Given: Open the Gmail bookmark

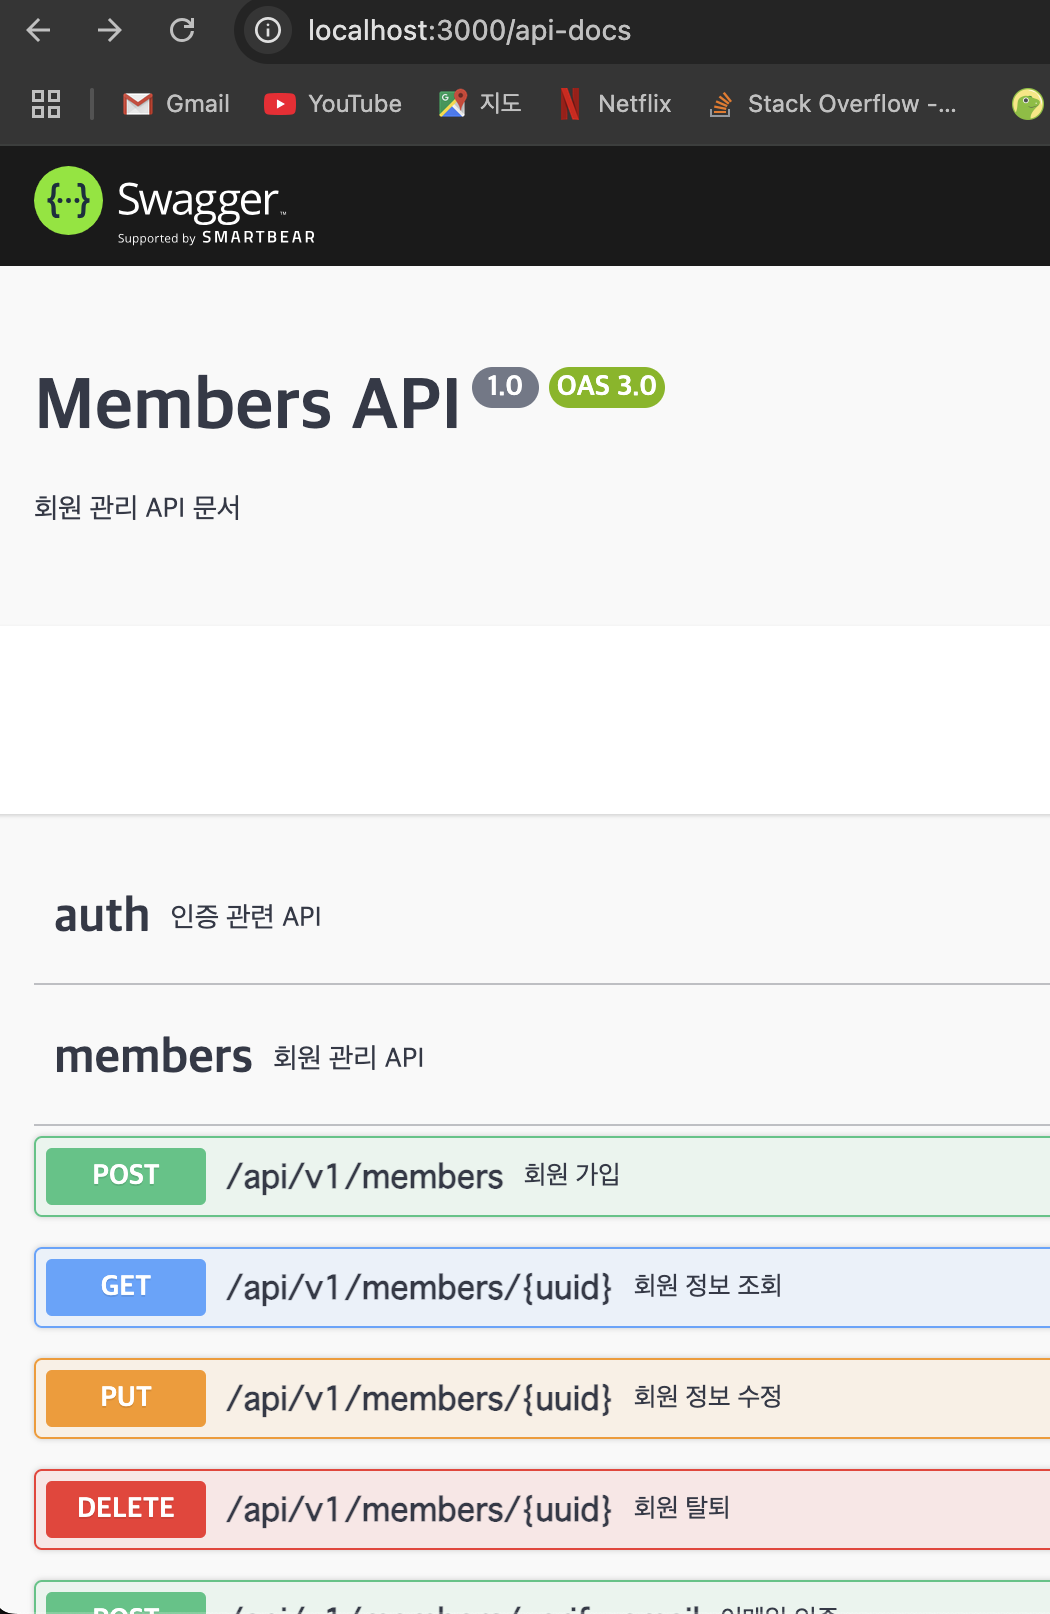Looking at the screenshot, I should point(176,104).
